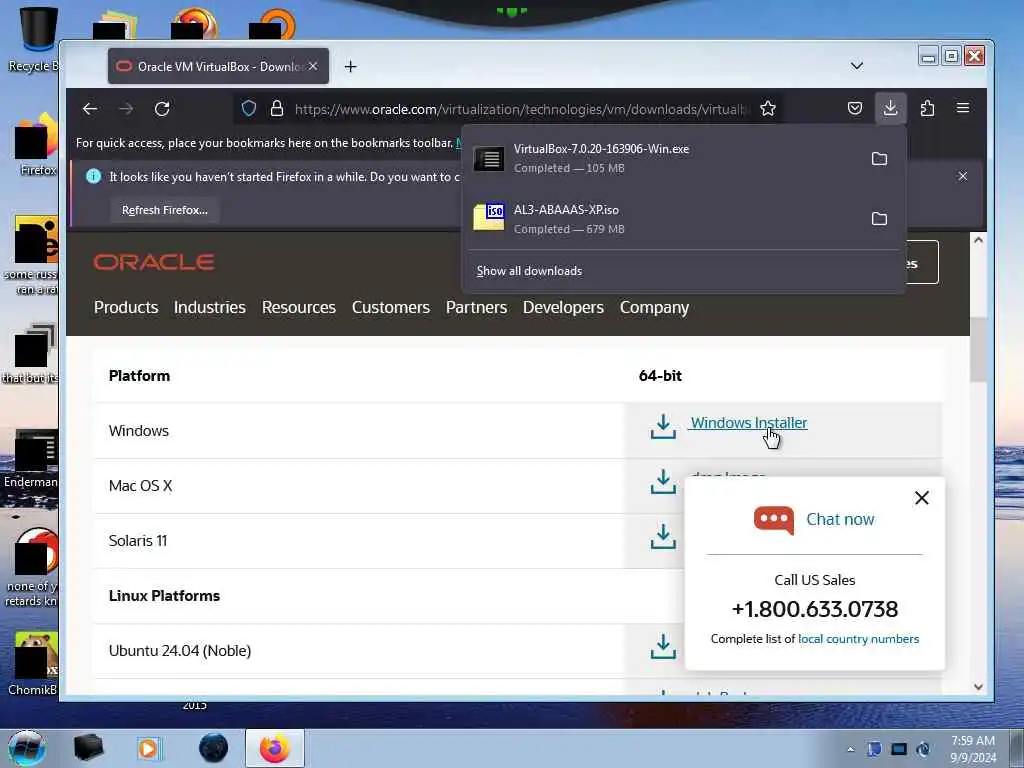
Task: Reload the page with the refresh icon
Action: pos(162,109)
